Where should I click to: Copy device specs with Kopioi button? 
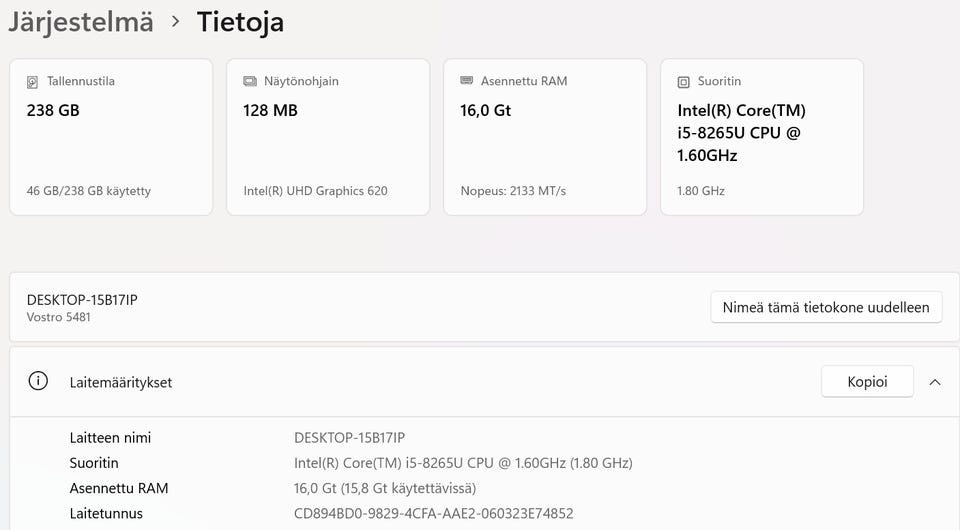(x=867, y=382)
